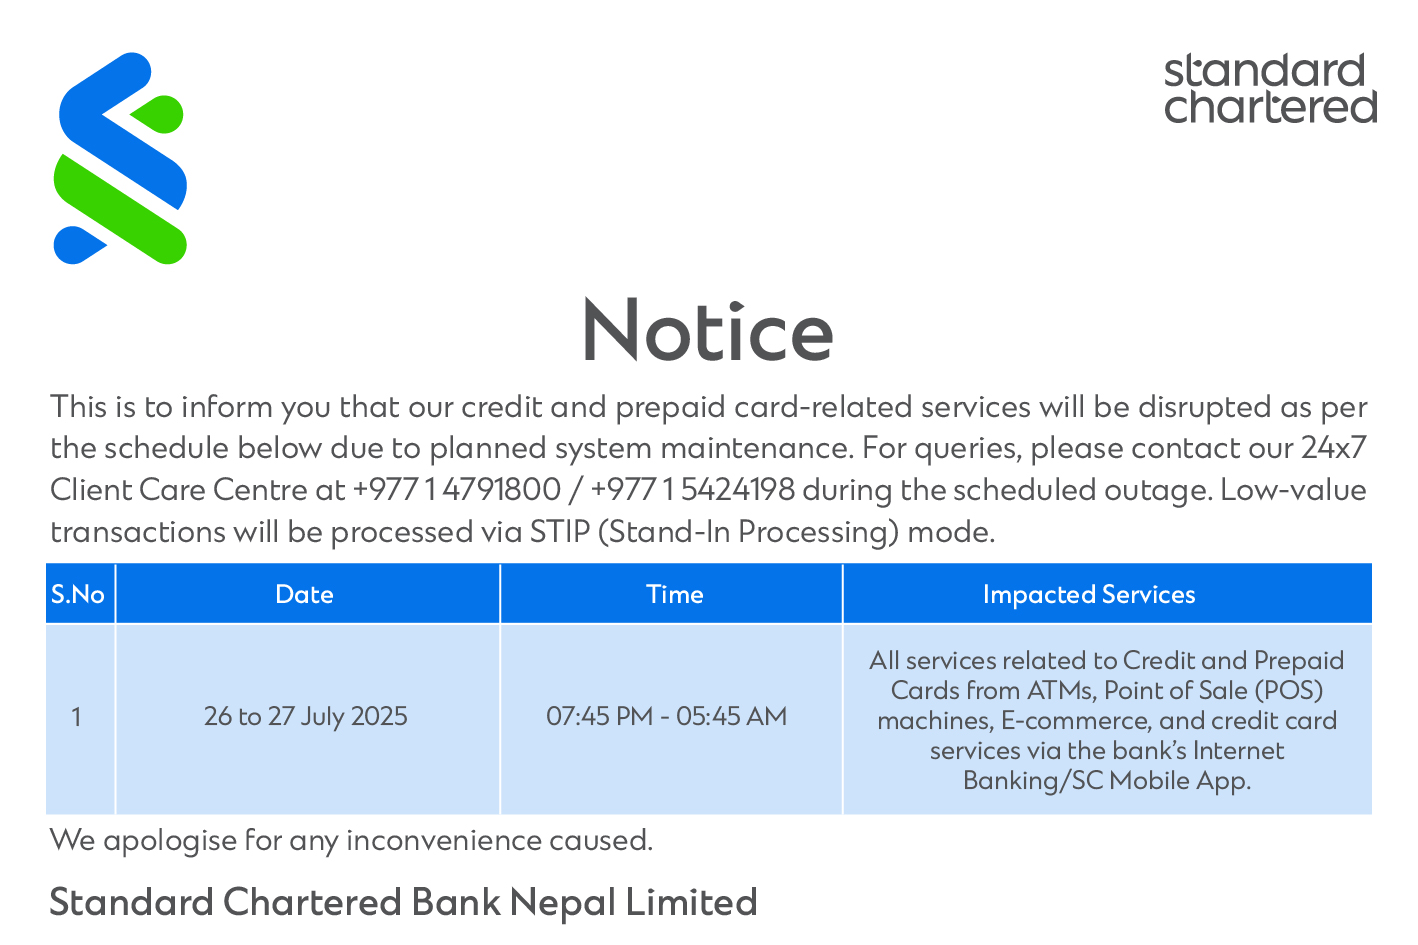Click the serial number 1 cell
The width and height of the screenshot is (1418, 945).
80,719
